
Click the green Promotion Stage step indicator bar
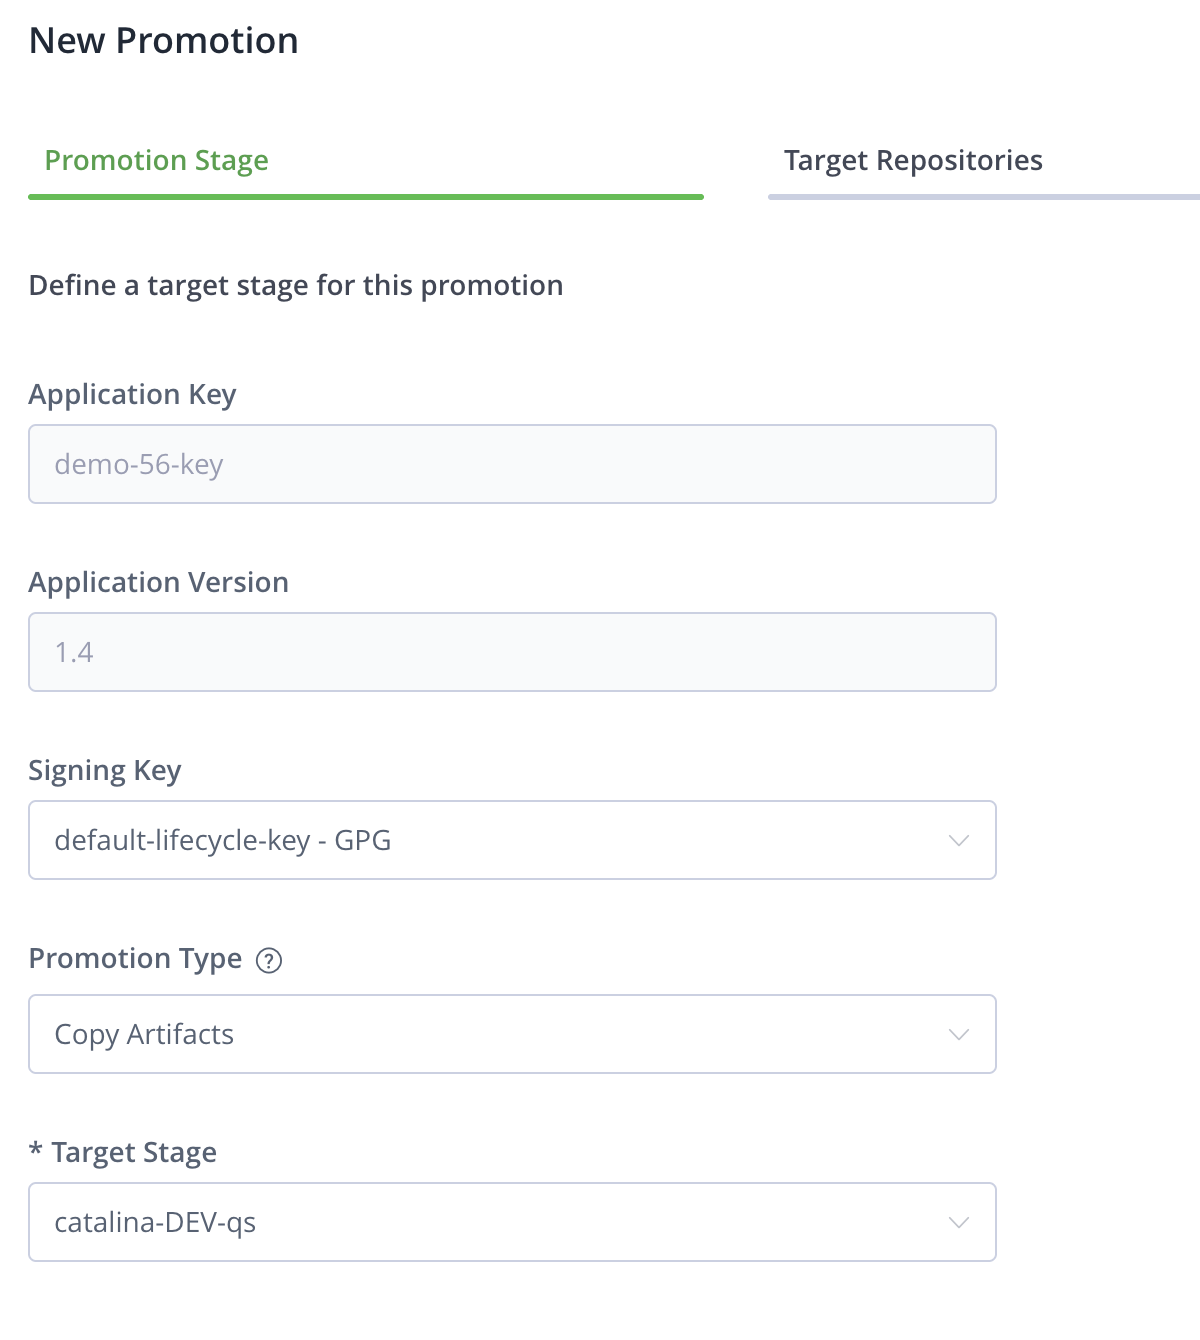[365, 197]
